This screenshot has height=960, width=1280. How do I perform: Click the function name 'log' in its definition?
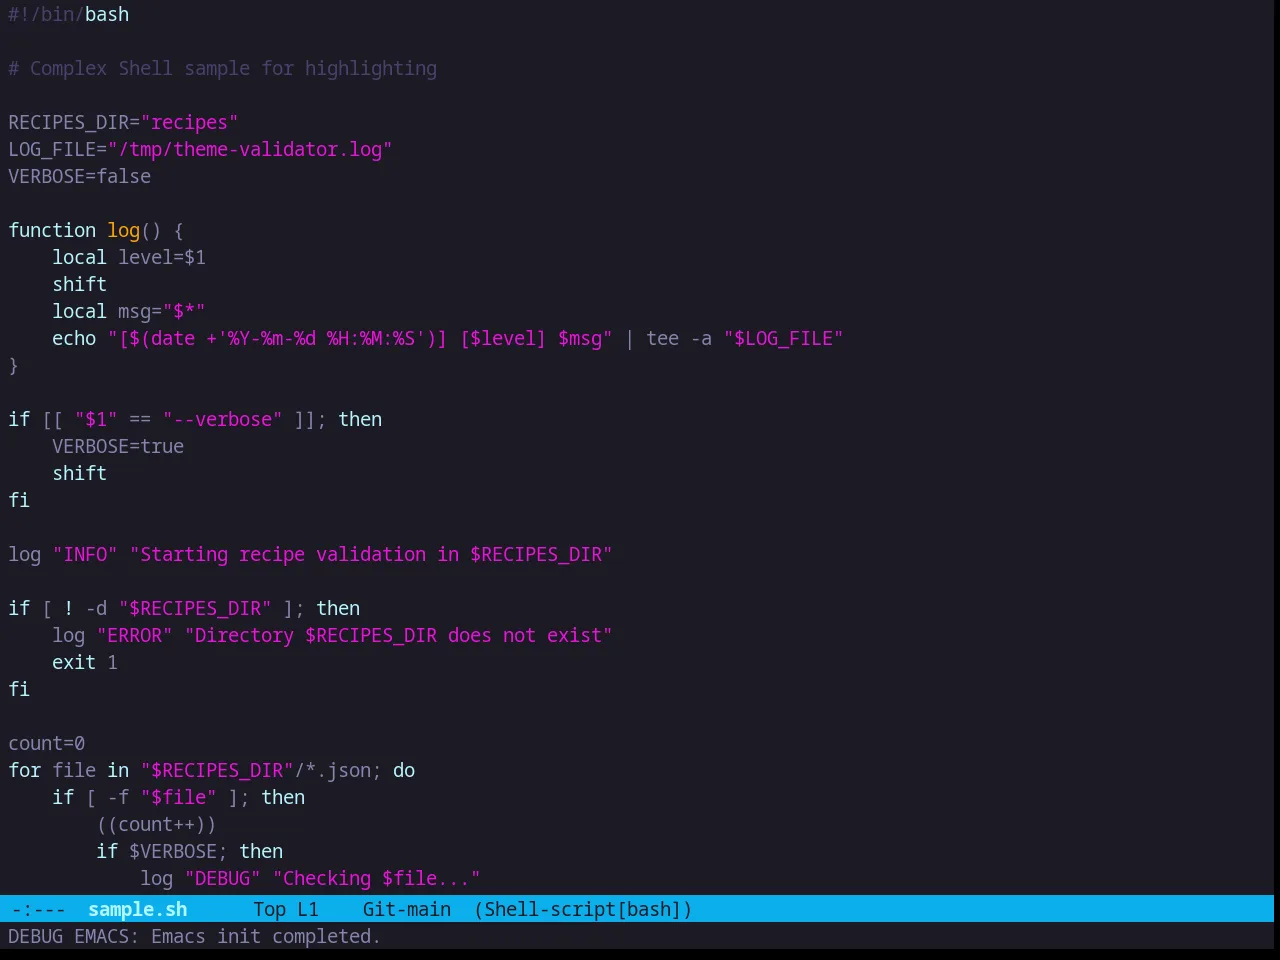[124, 230]
